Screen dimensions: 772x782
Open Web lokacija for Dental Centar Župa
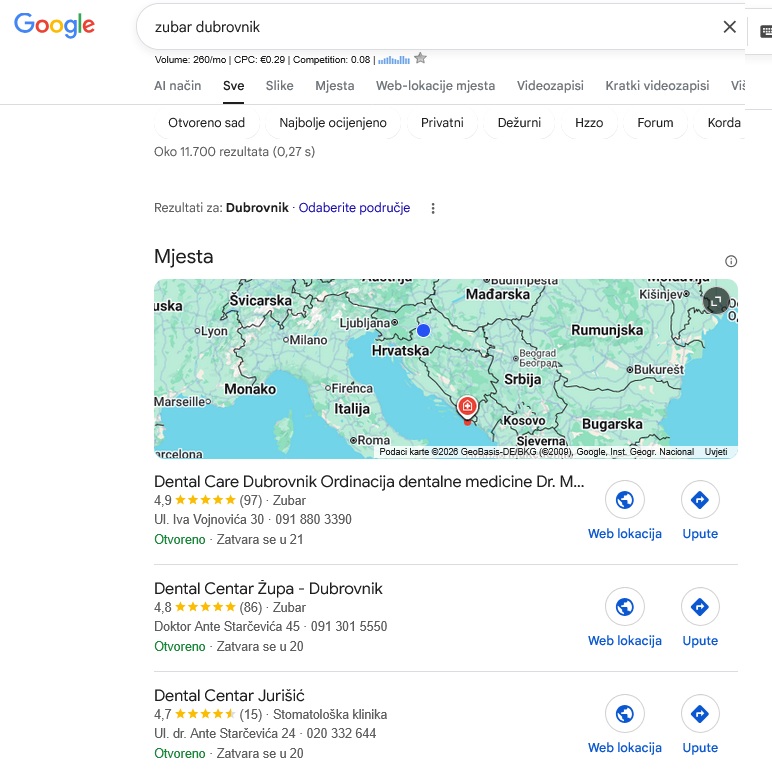point(625,607)
